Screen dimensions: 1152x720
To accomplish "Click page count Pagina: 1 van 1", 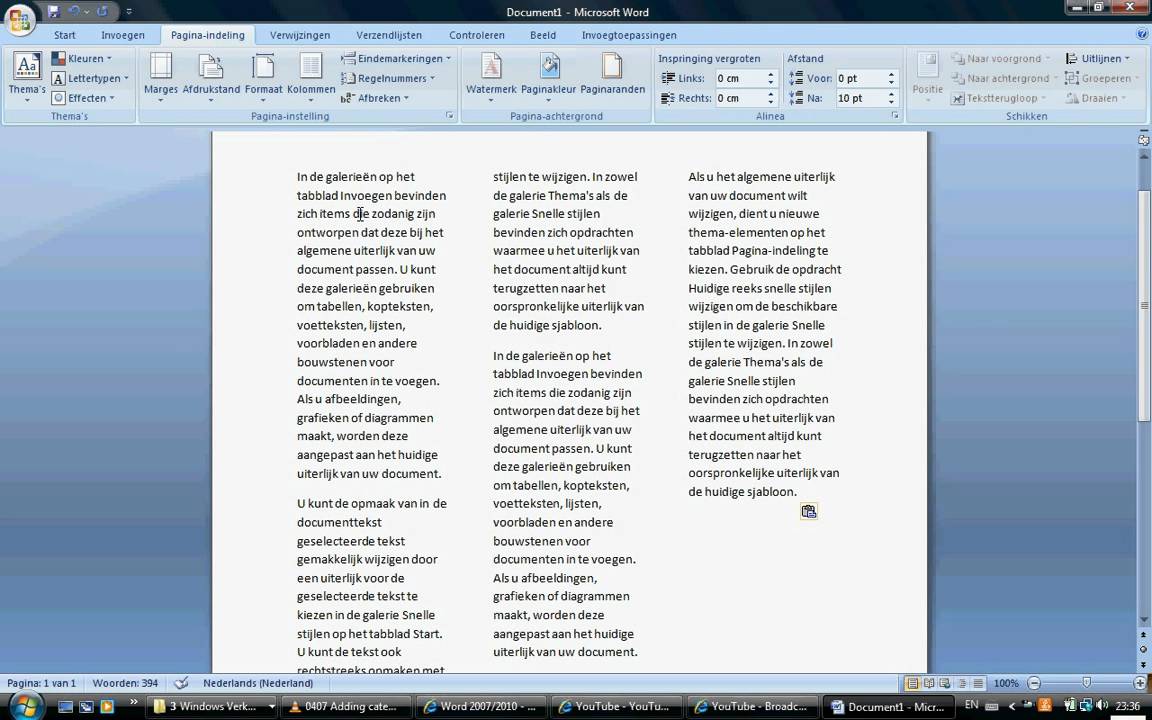I will (41, 683).
